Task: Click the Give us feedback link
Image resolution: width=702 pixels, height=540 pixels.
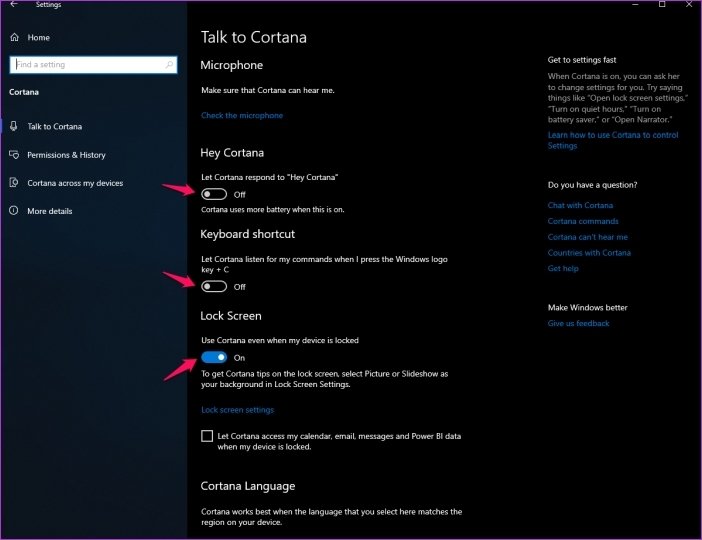Action: [x=578, y=323]
